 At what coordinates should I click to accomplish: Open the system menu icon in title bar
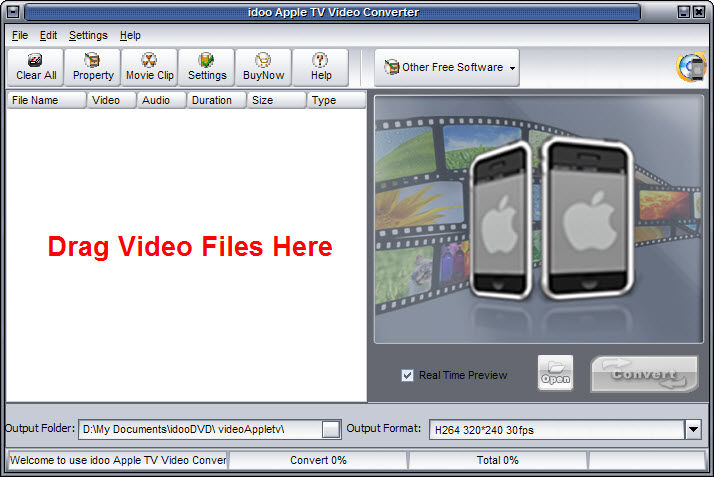click(13, 12)
